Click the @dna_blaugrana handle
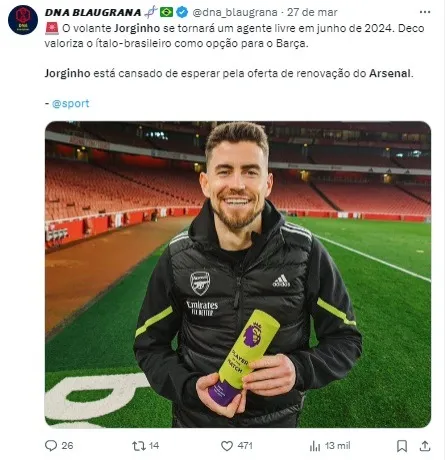Image resolution: width=446 pixels, height=460 pixels. tap(235, 12)
